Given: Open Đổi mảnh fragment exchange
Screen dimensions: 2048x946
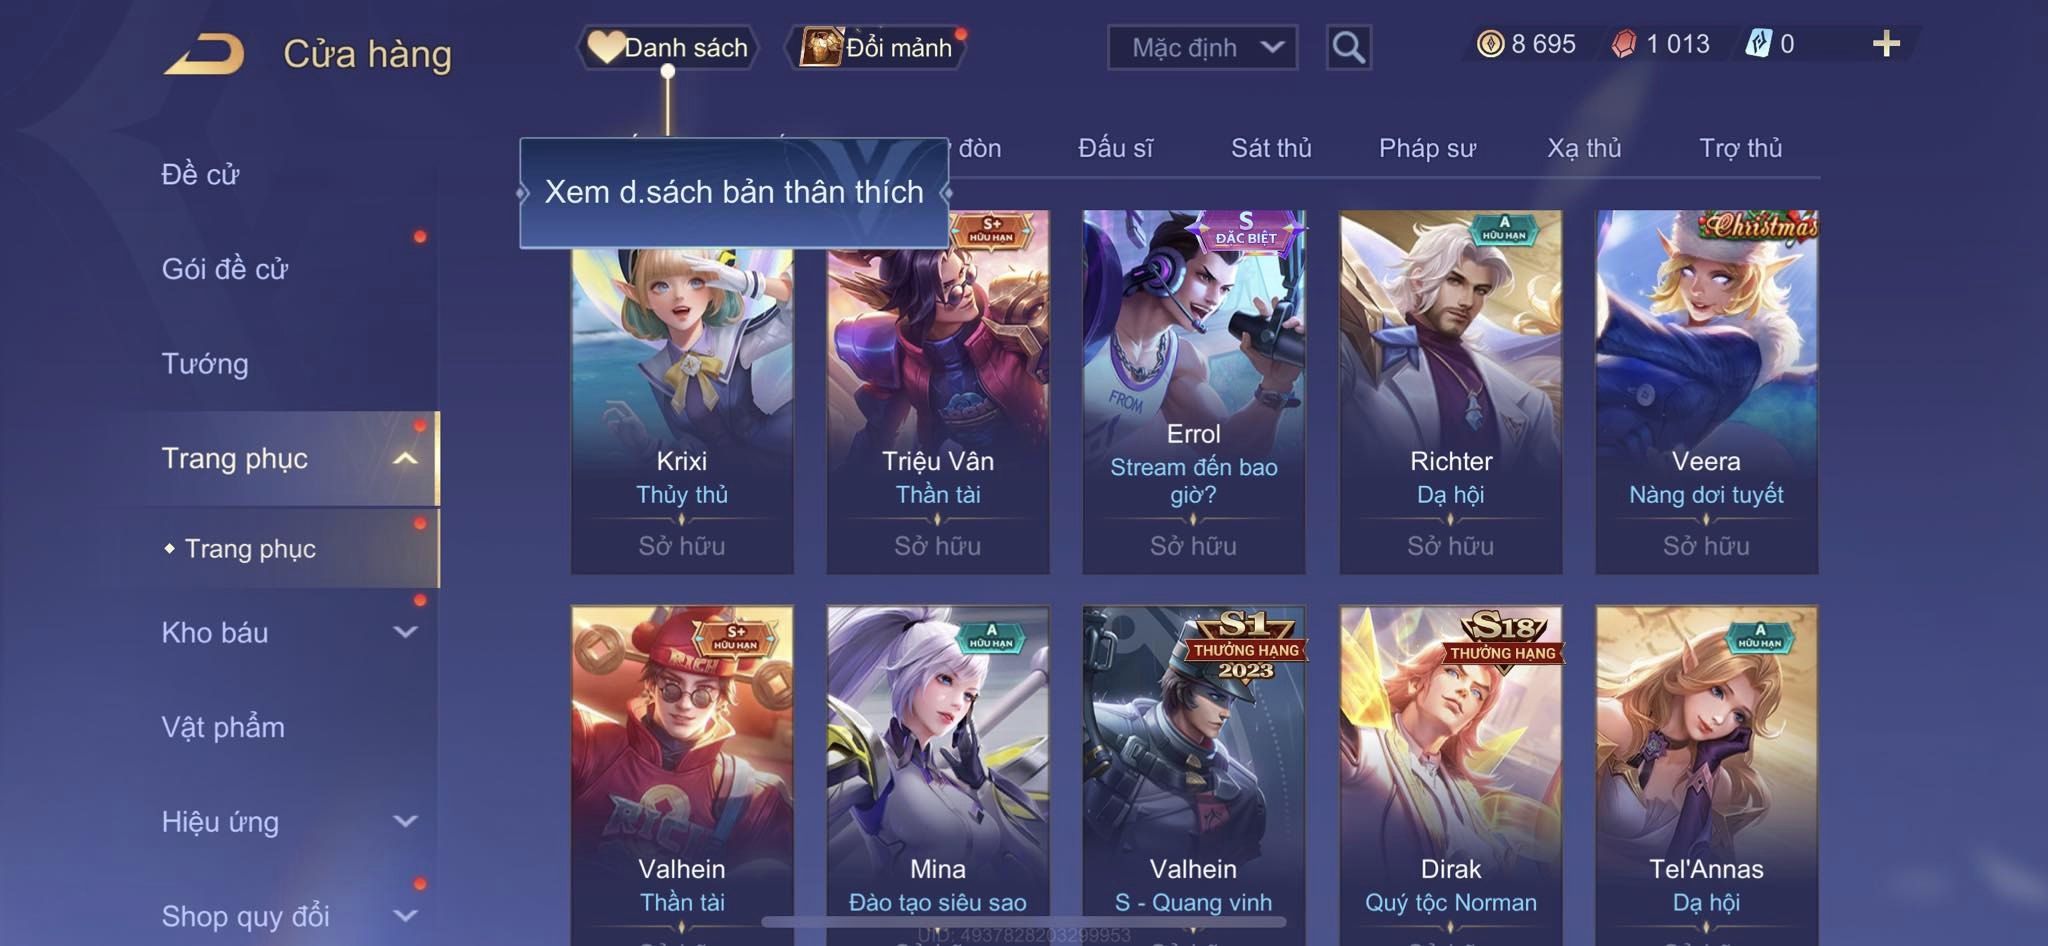Looking at the screenshot, I should point(877,47).
